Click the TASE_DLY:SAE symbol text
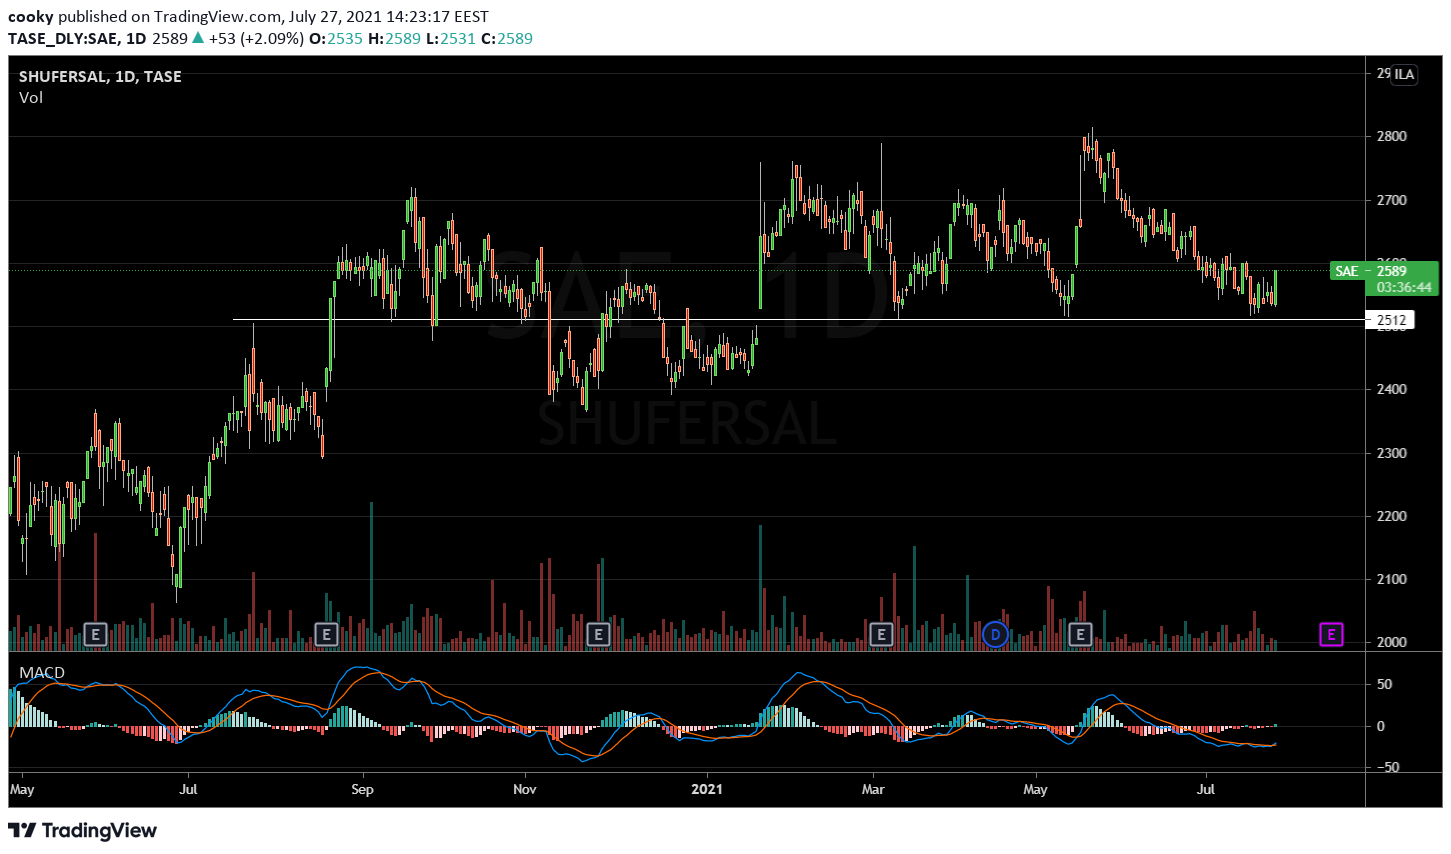 63,39
